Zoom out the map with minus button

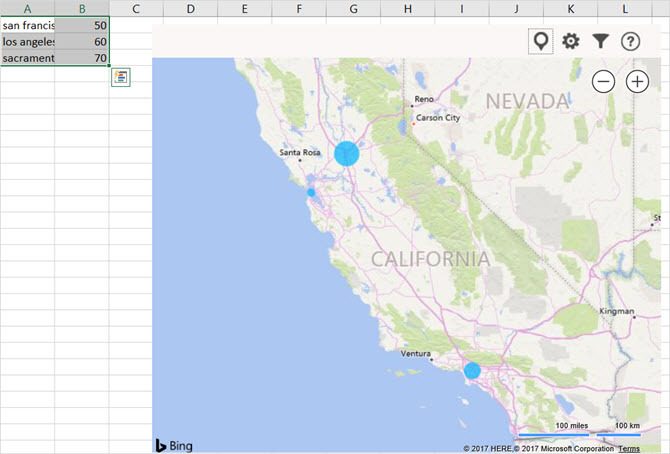point(603,82)
